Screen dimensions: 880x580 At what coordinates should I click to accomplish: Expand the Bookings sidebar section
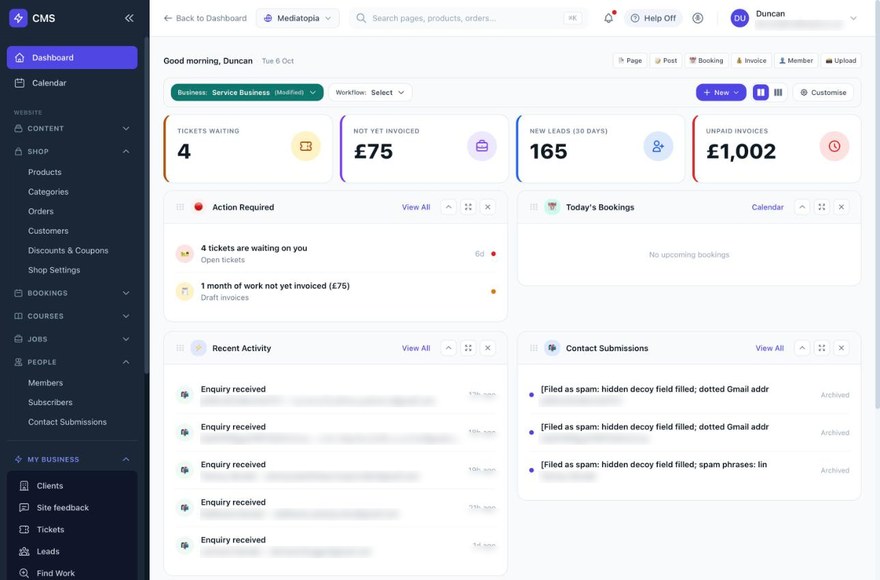pyautogui.click(x=72, y=293)
